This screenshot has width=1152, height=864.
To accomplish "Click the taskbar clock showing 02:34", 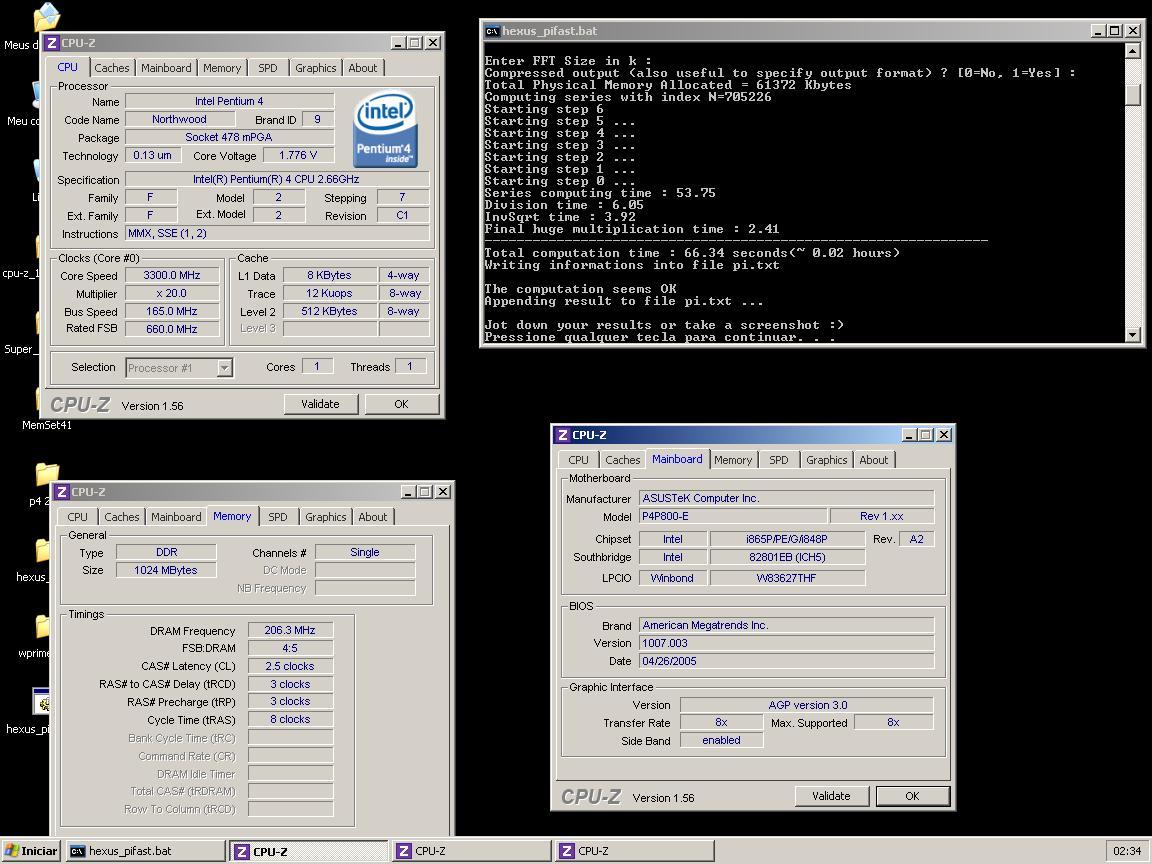I will [1127, 851].
